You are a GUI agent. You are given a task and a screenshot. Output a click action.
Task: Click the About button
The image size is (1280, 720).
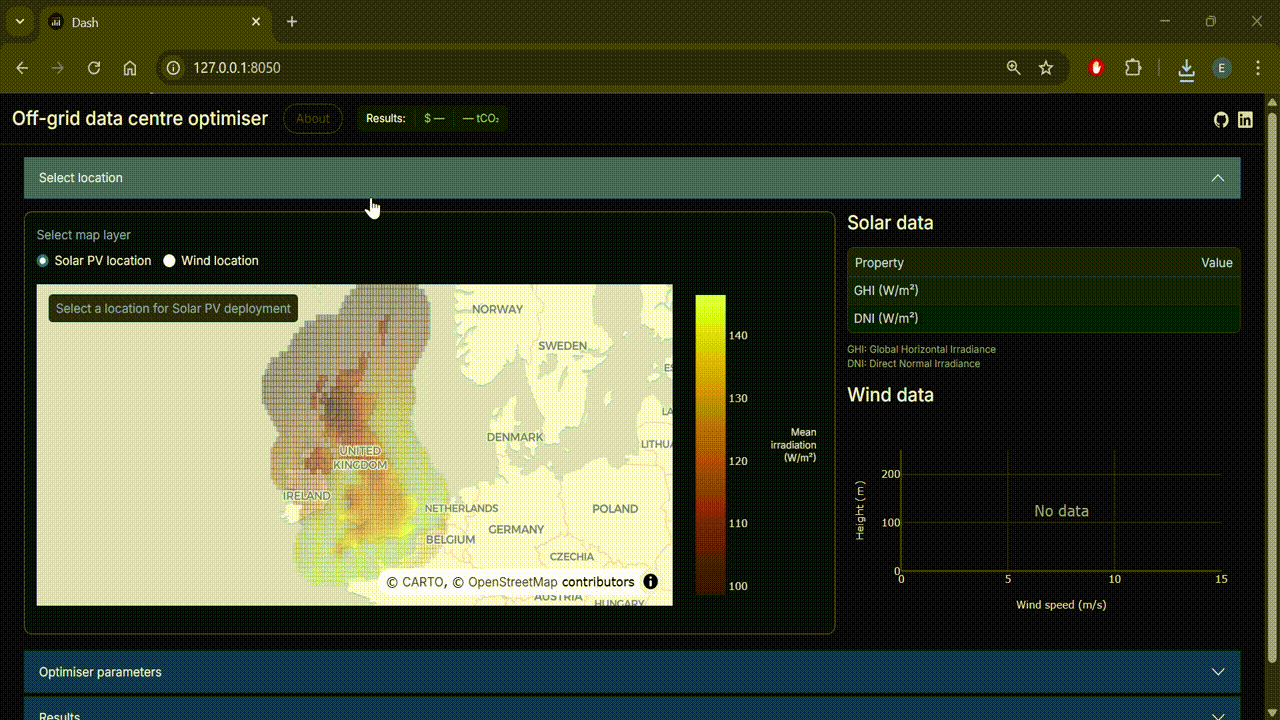coord(313,119)
